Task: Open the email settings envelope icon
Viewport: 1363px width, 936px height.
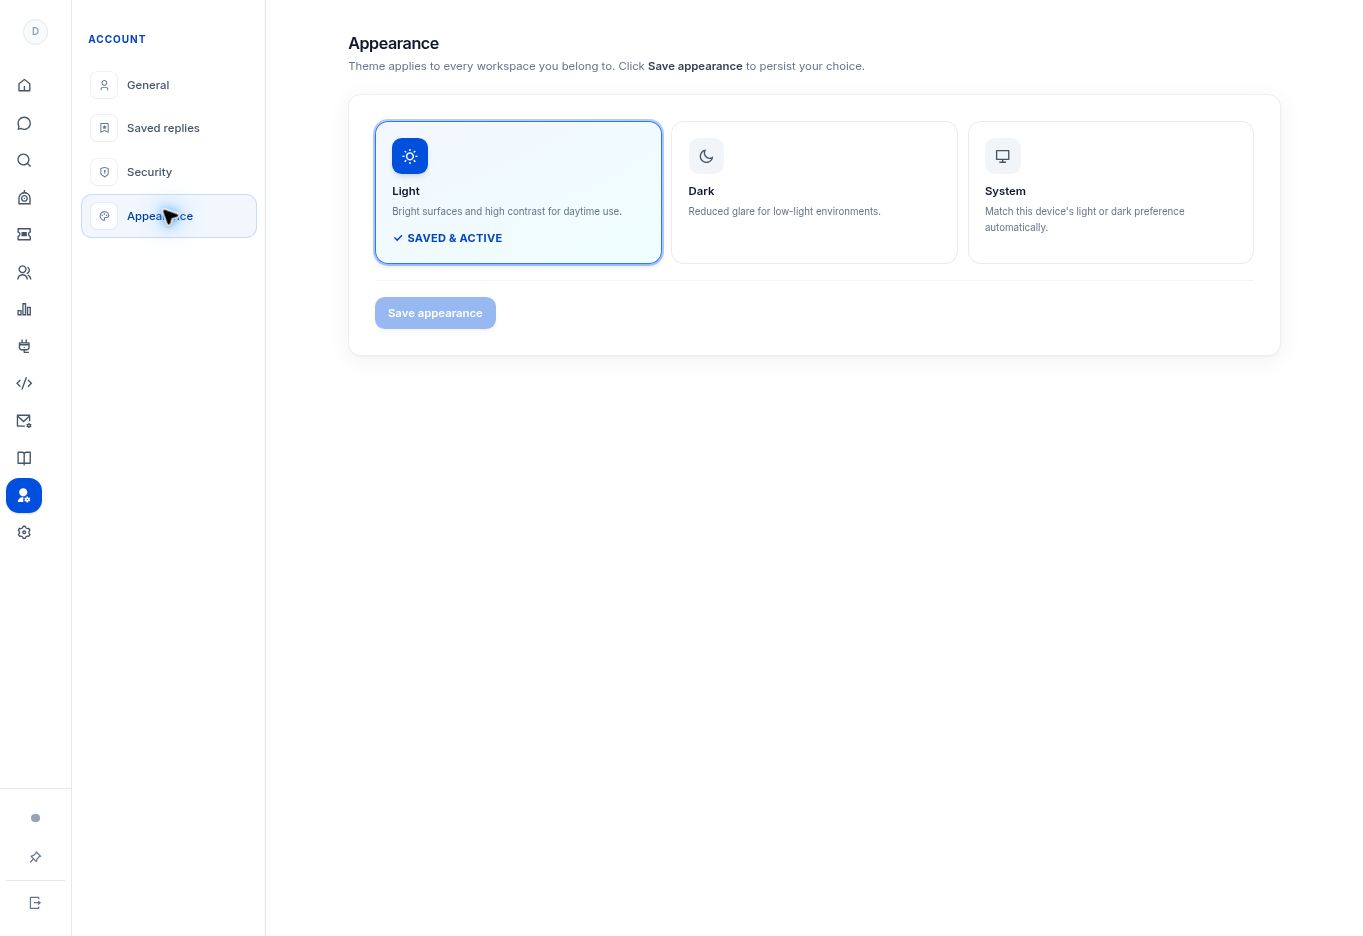Action: click(x=24, y=421)
